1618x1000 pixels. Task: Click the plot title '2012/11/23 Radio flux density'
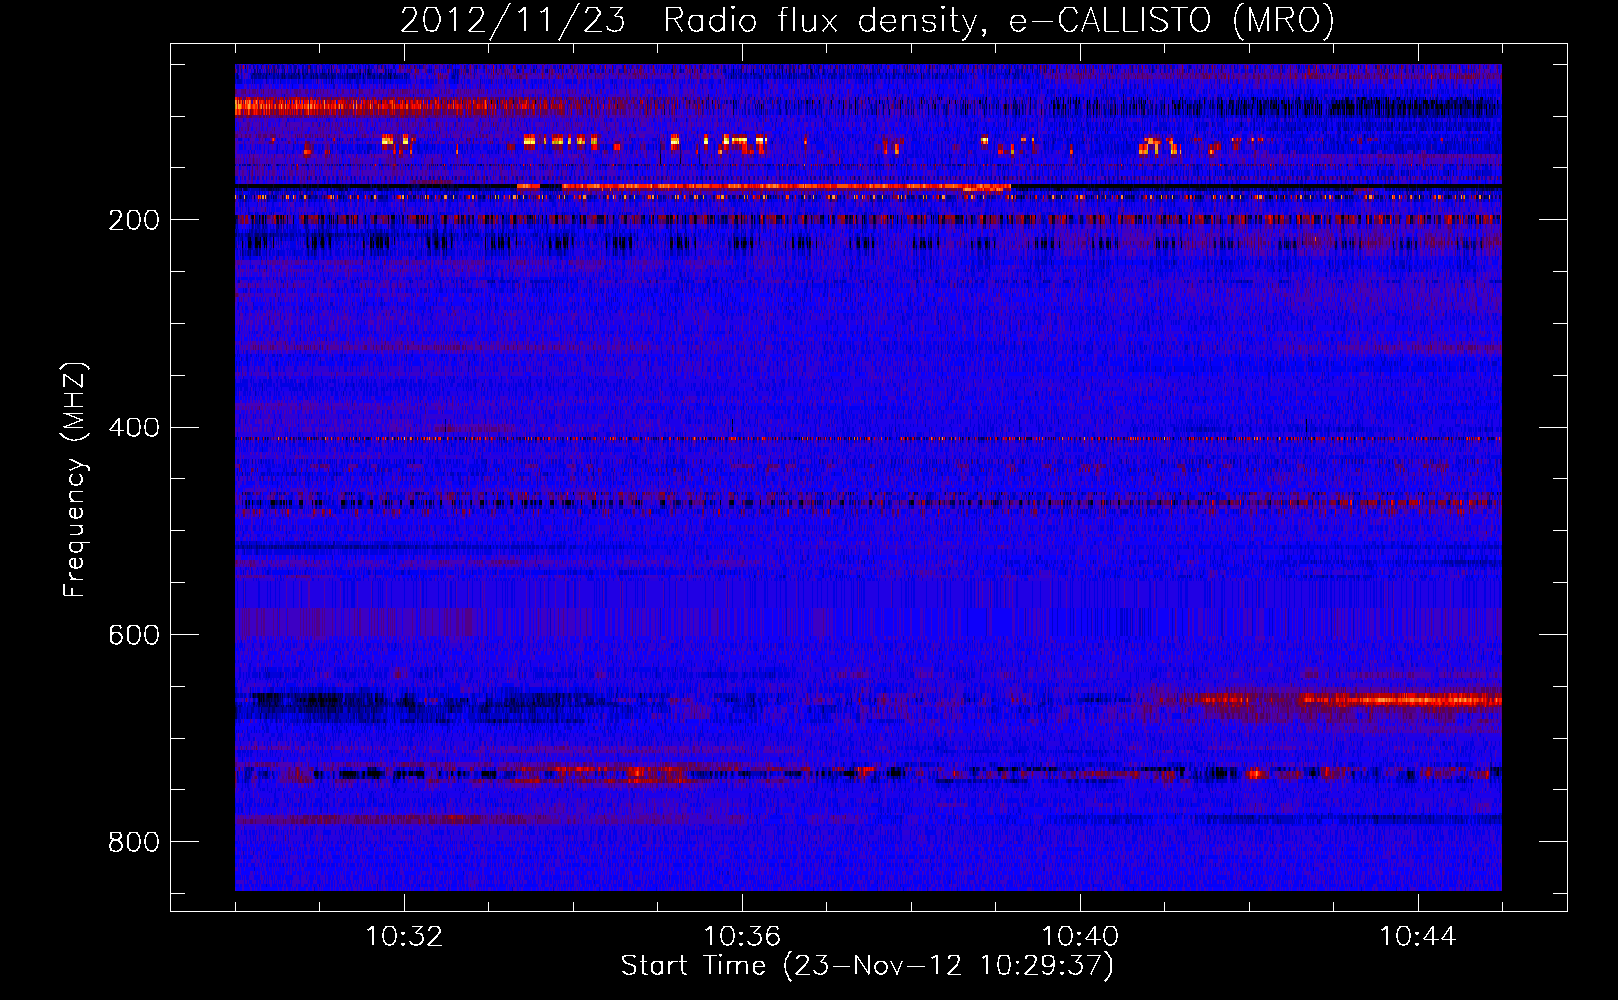click(x=867, y=20)
